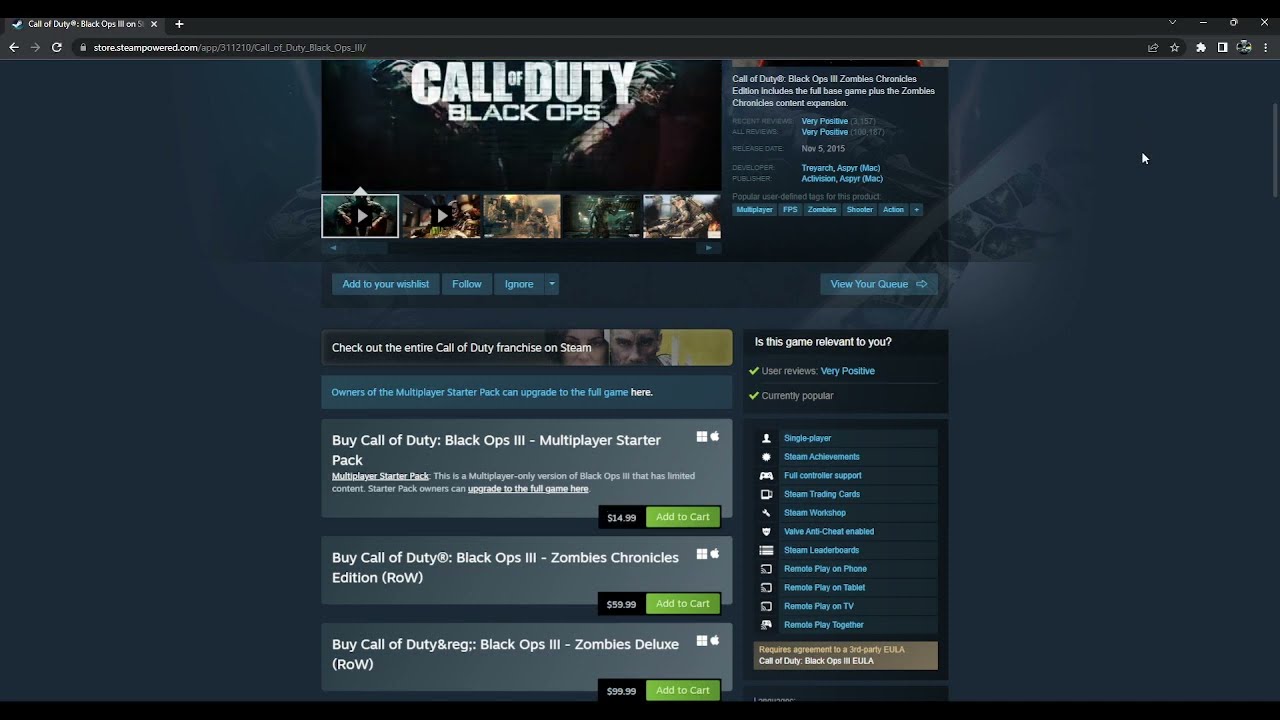Close the Call of Duty browser tab
This screenshot has height=720, width=1280.
click(154, 23)
